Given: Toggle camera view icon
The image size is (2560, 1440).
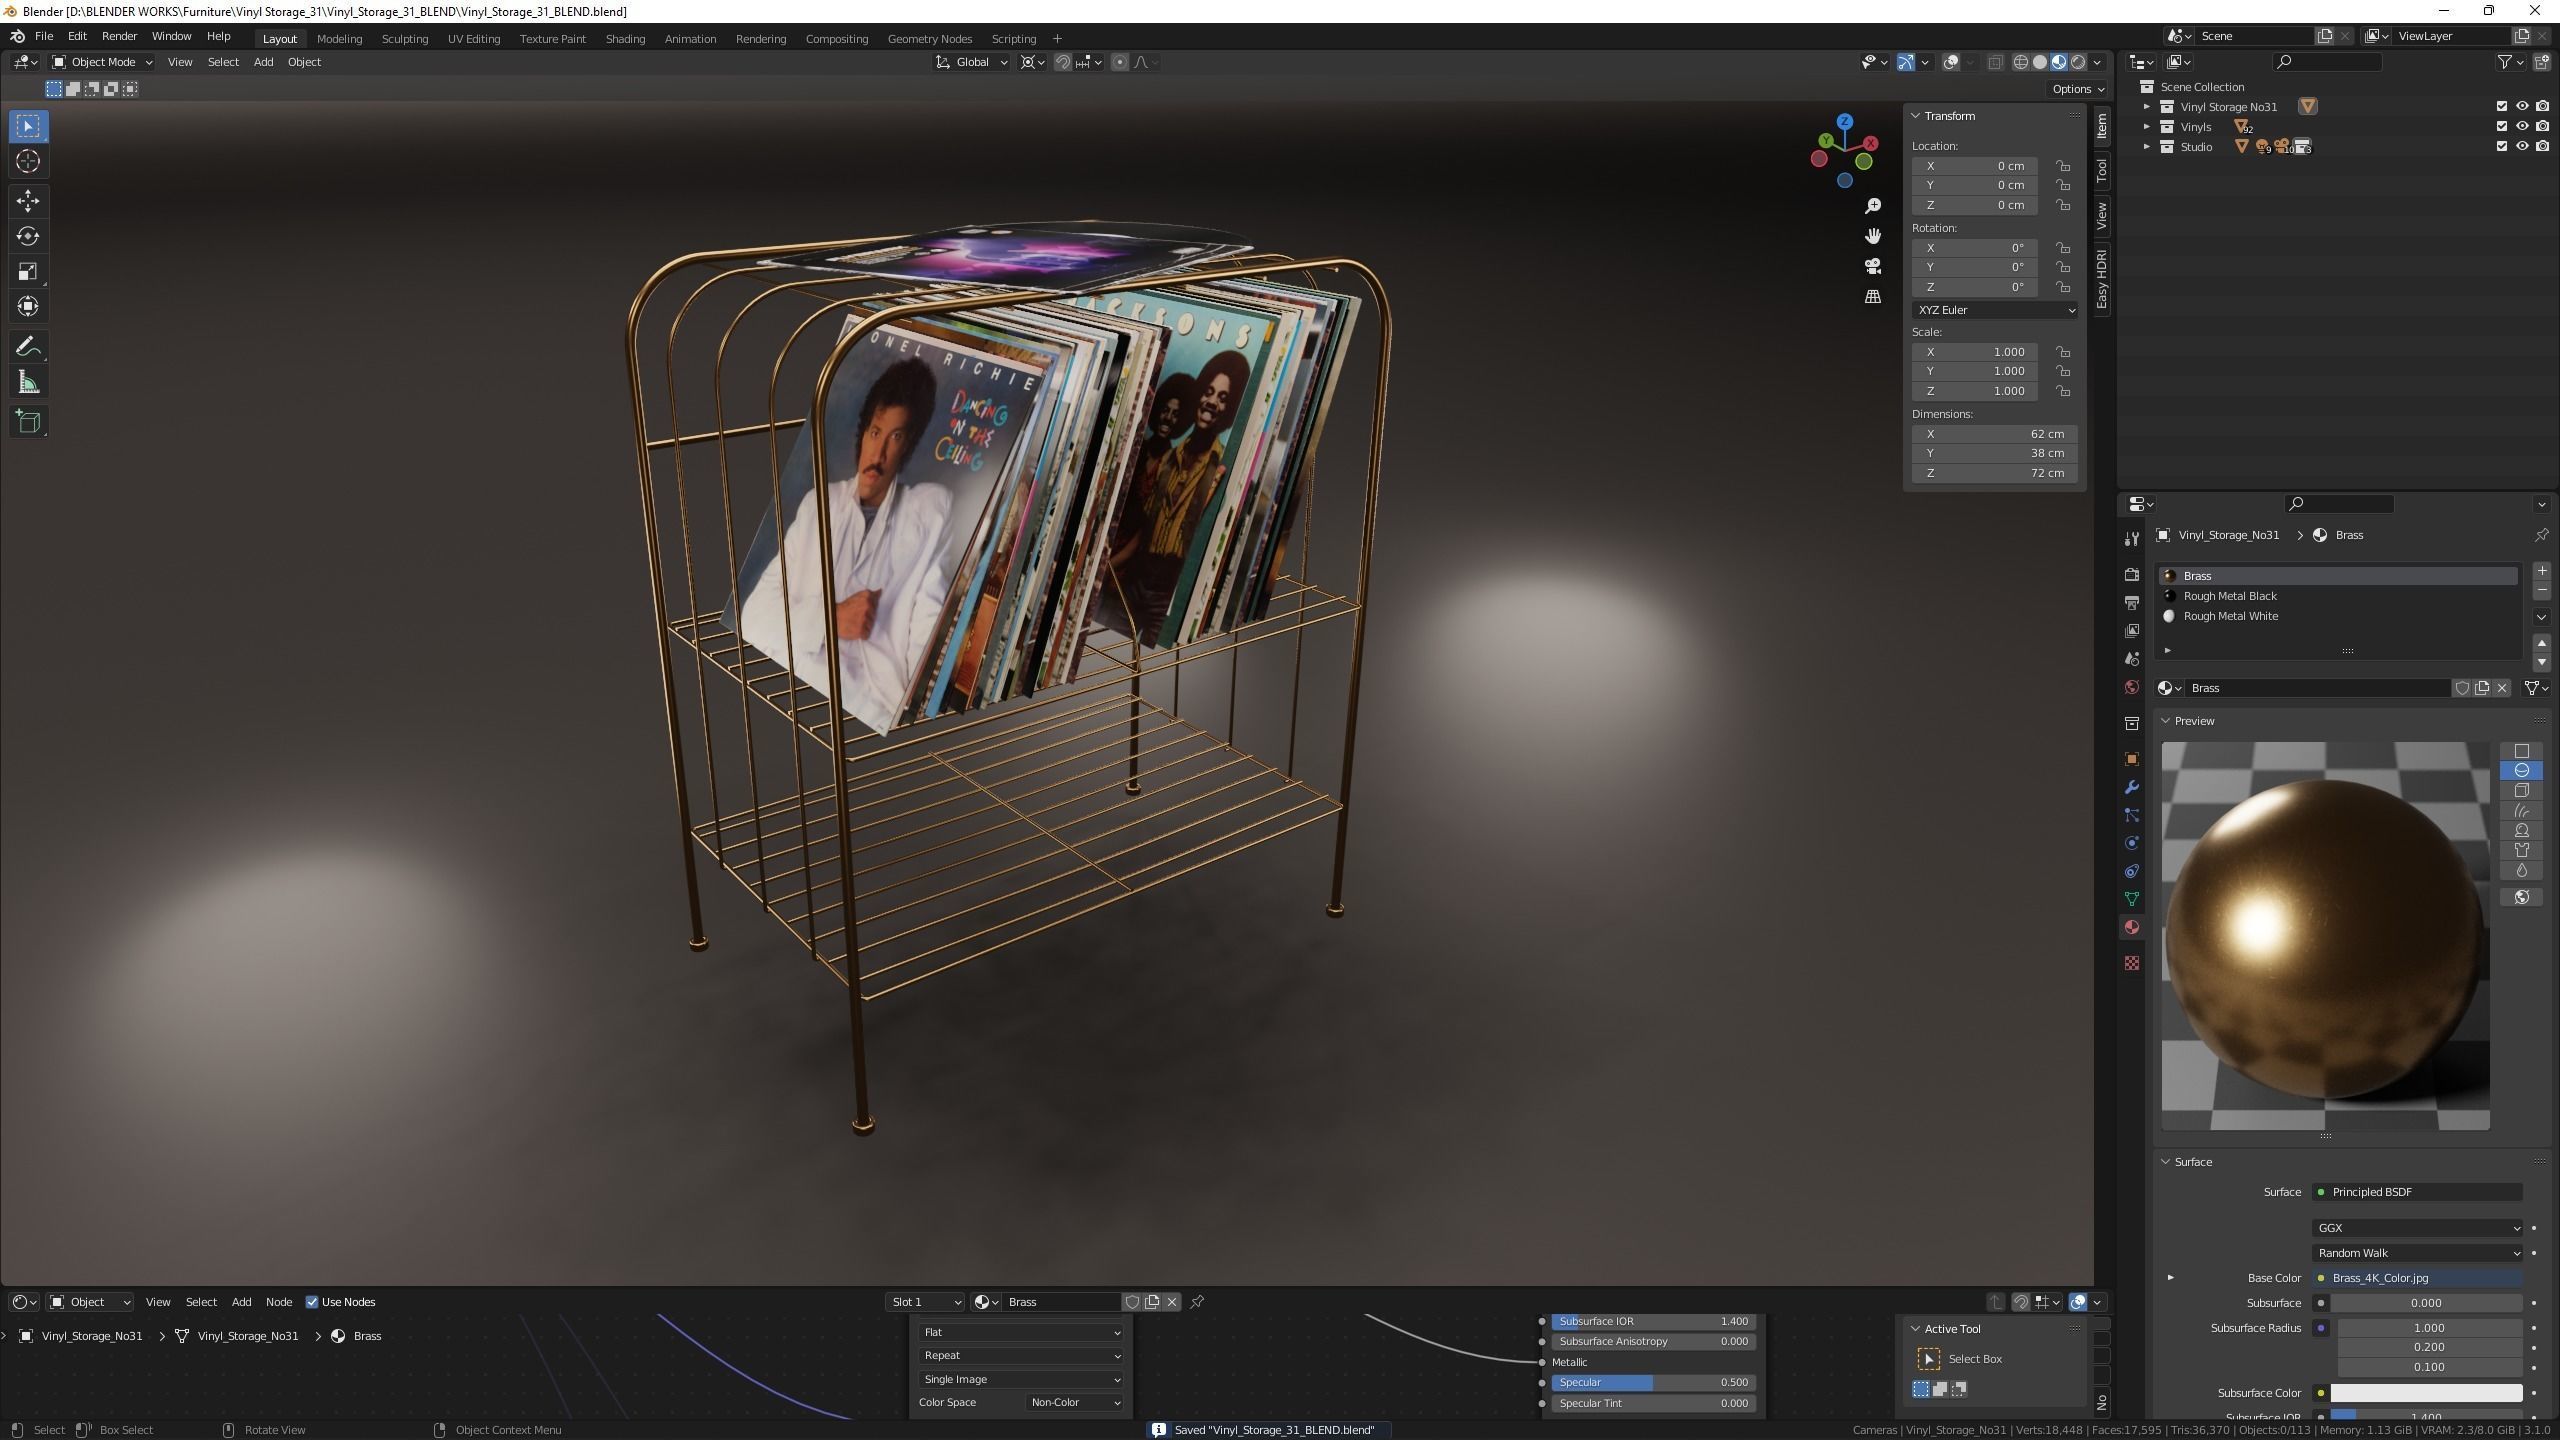Looking at the screenshot, I should pyautogui.click(x=1873, y=266).
